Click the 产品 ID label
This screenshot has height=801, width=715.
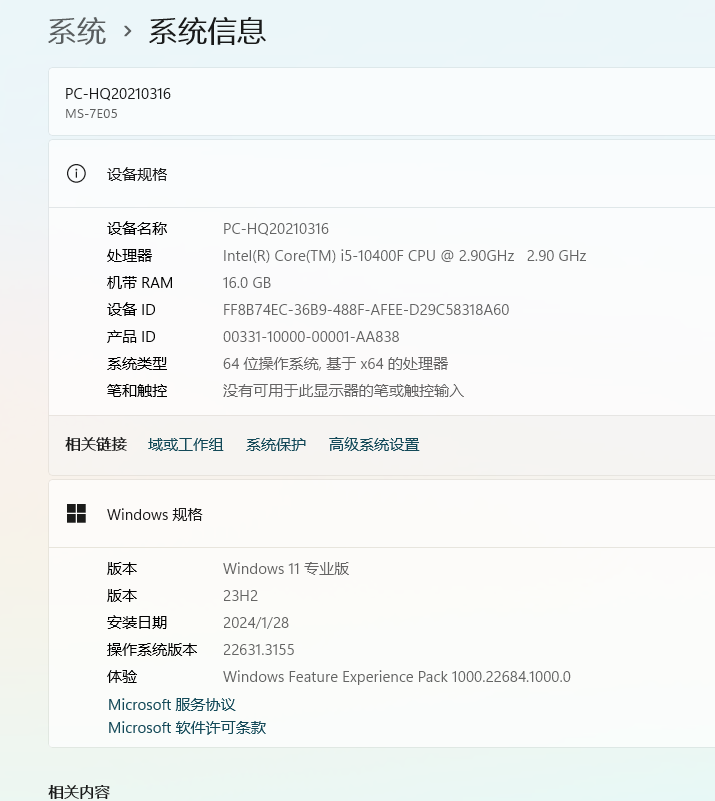coord(131,337)
